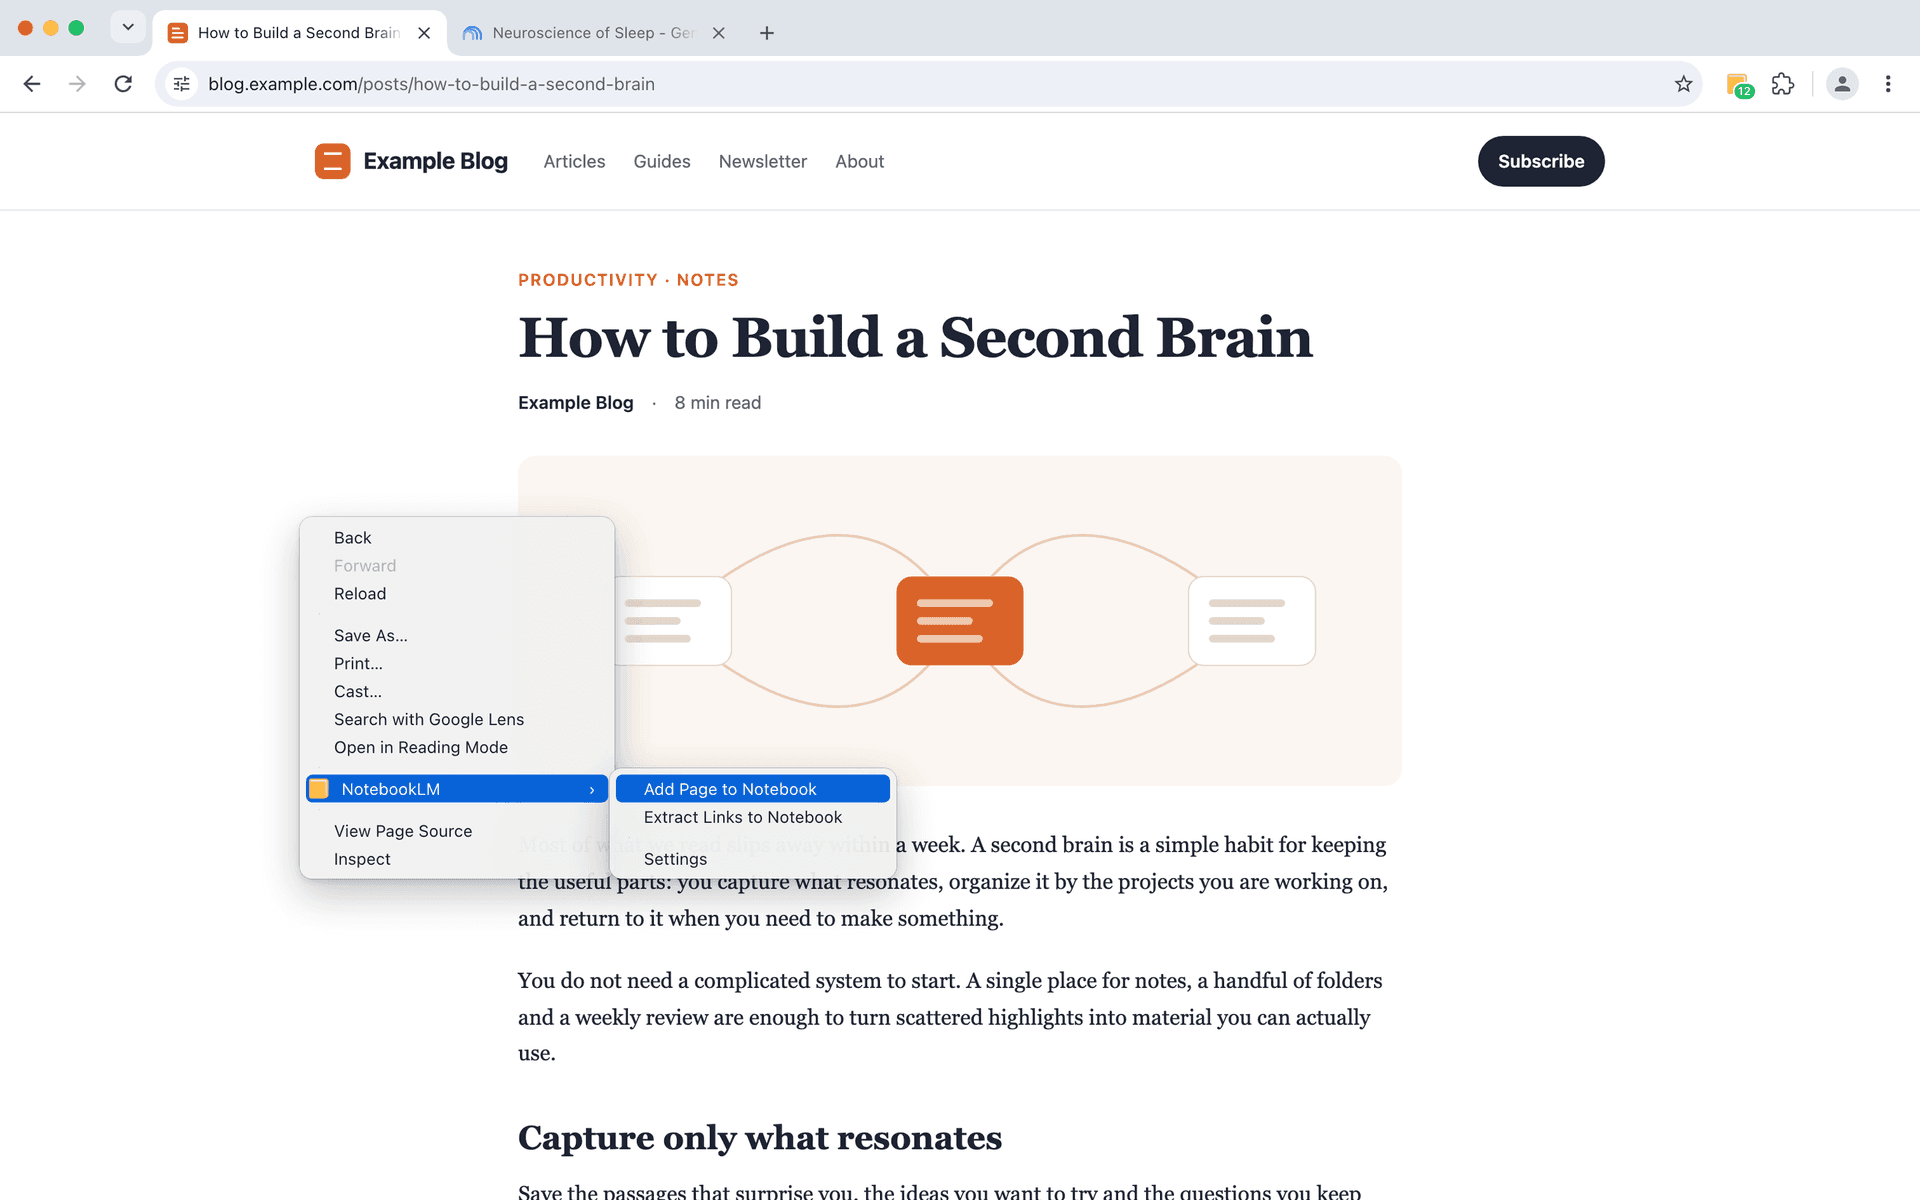Open Settings in NotebookLM submenu
This screenshot has width=1920, height=1200.
coord(753,859)
